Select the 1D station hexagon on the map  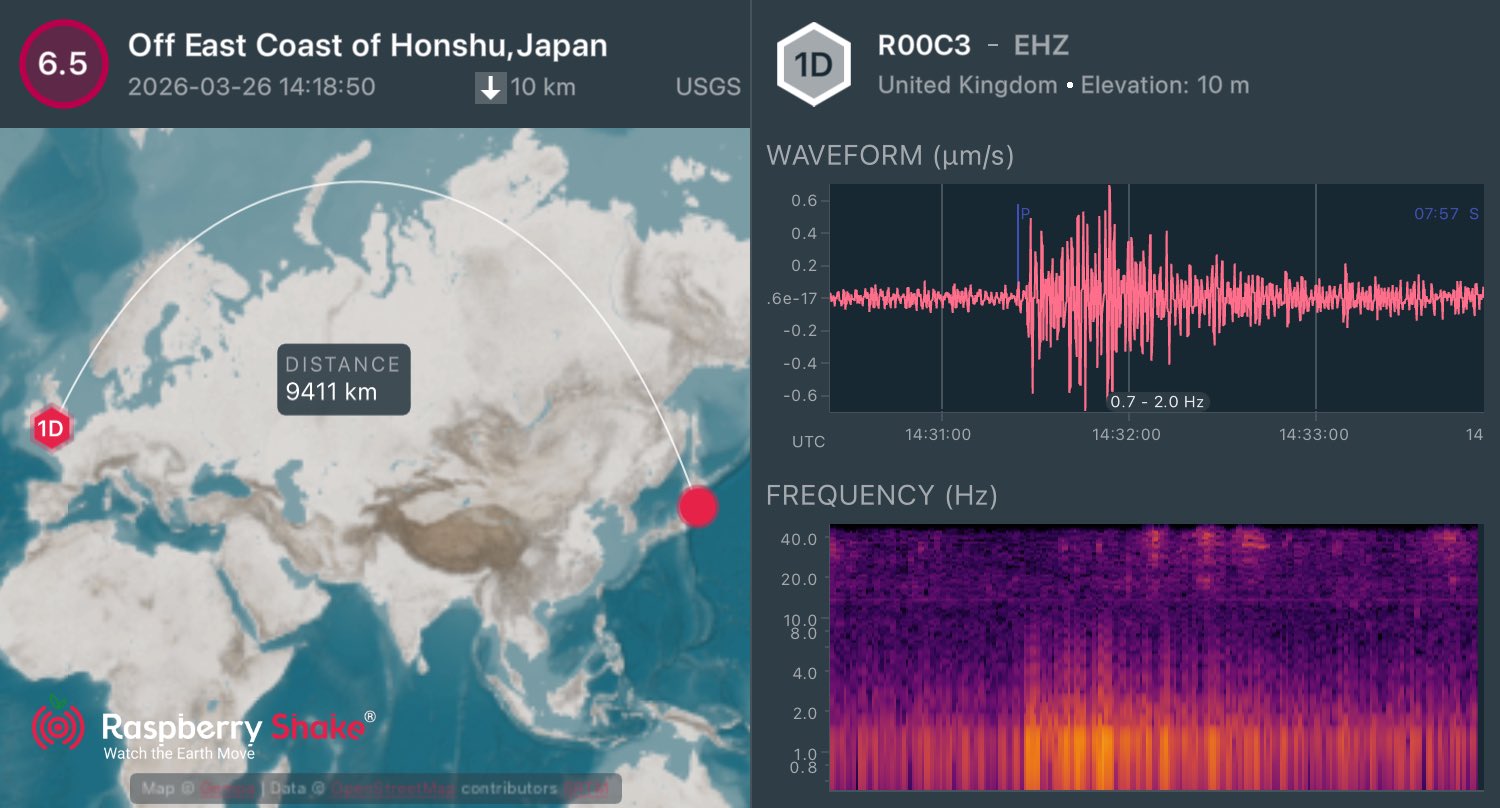(52, 430)
